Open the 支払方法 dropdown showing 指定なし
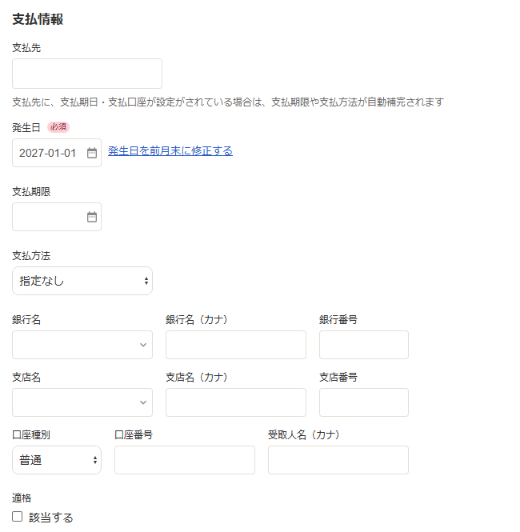This screenshot has width=520, height=532. pos(82,281)
